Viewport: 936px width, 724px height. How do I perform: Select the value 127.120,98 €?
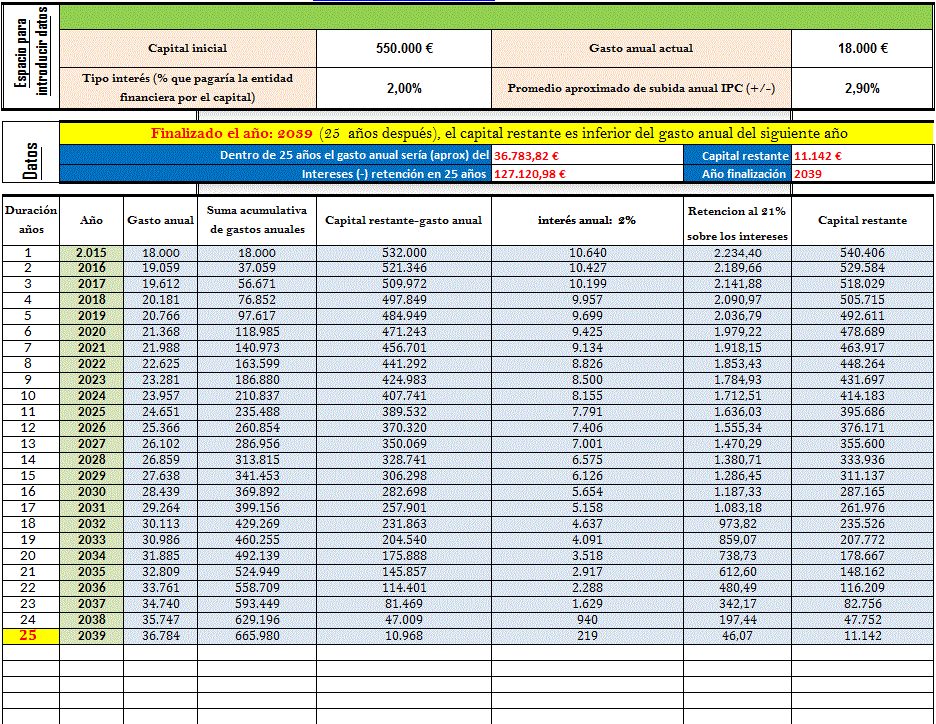[587, 174]
